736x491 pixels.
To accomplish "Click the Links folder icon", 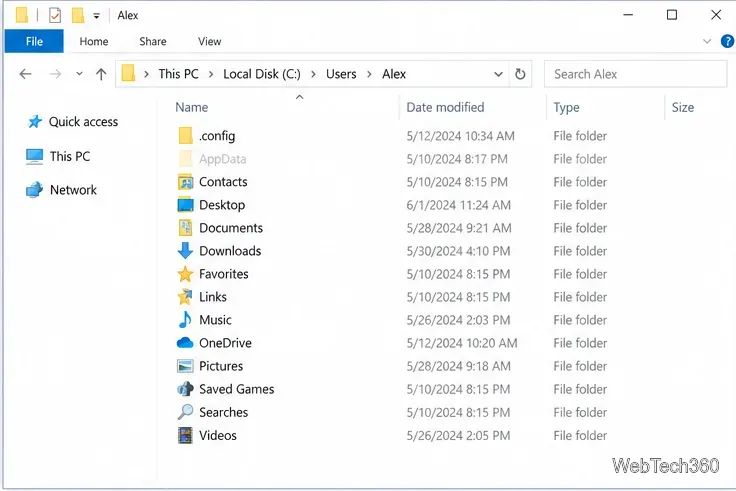I will [185, 297].
